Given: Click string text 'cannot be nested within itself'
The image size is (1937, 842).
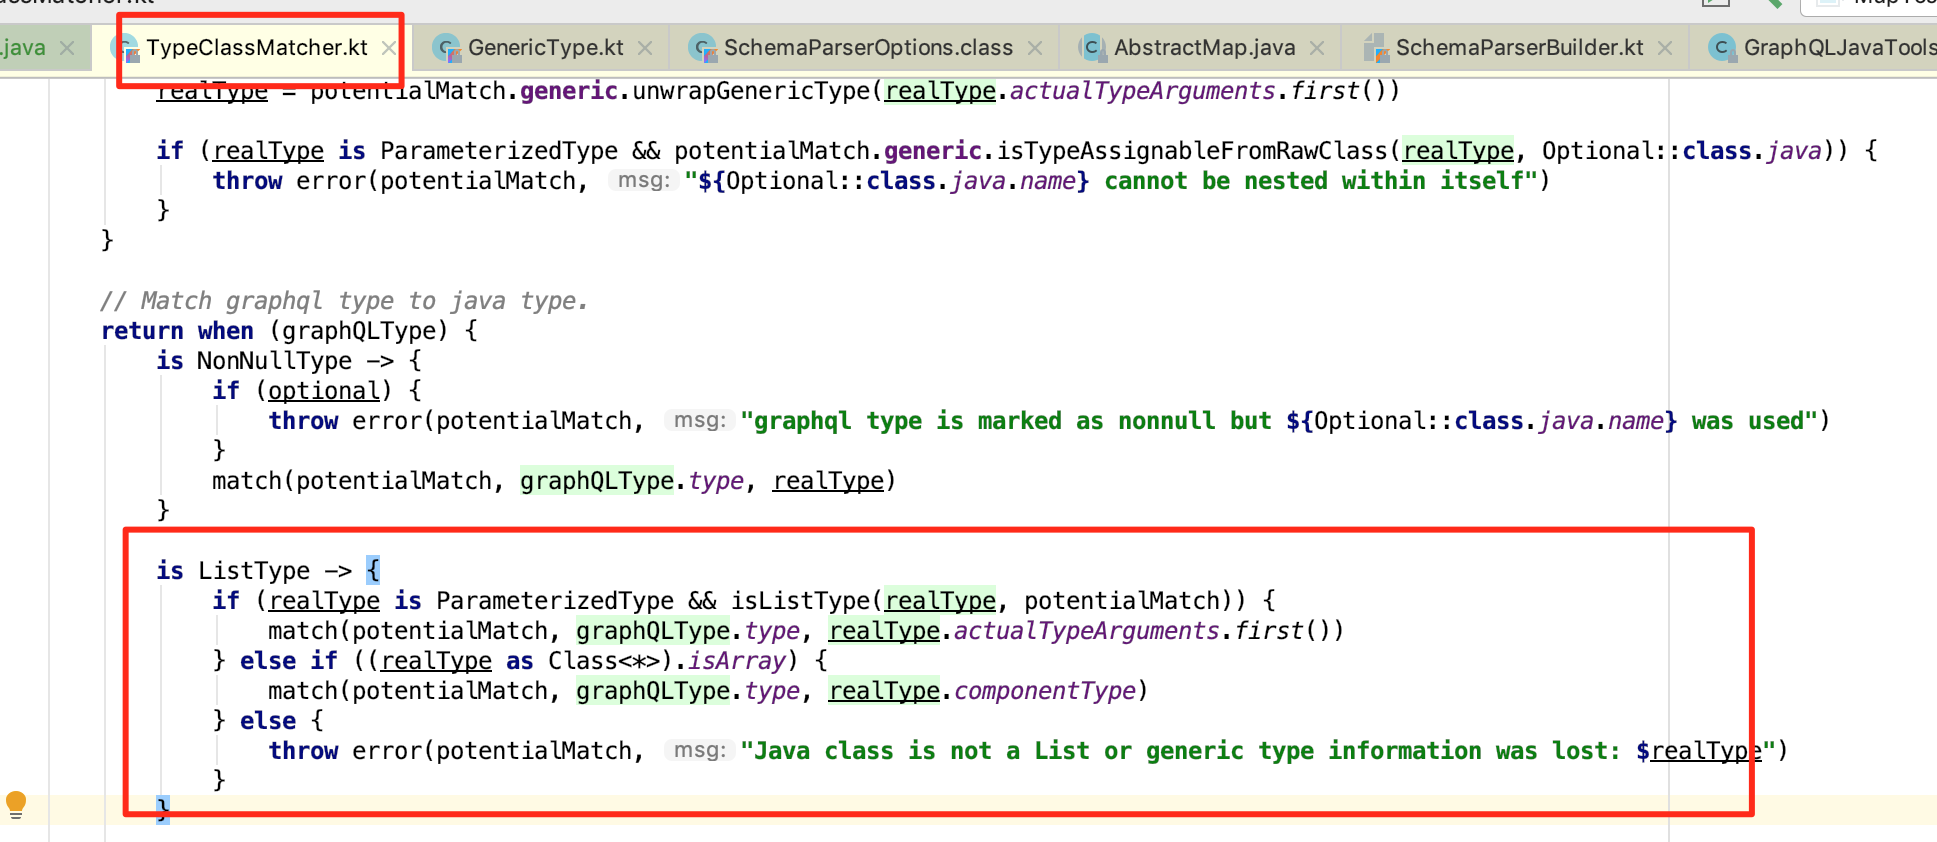Looking at the screenshot, I should click(x=1314, y=181).
